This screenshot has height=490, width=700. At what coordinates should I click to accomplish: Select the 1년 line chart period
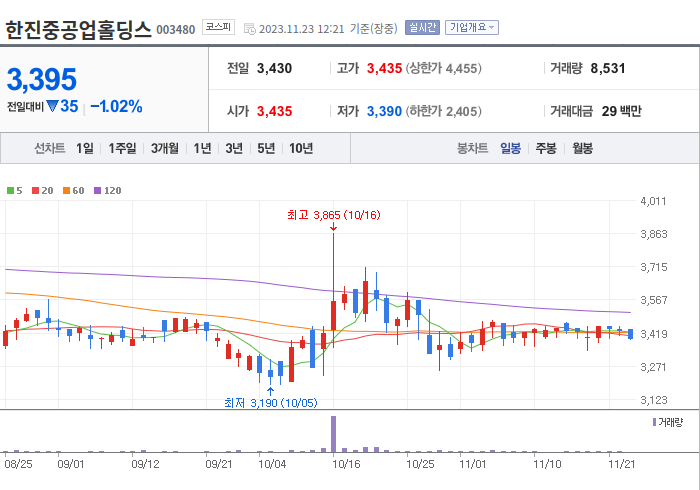click(x=202, y=148)
